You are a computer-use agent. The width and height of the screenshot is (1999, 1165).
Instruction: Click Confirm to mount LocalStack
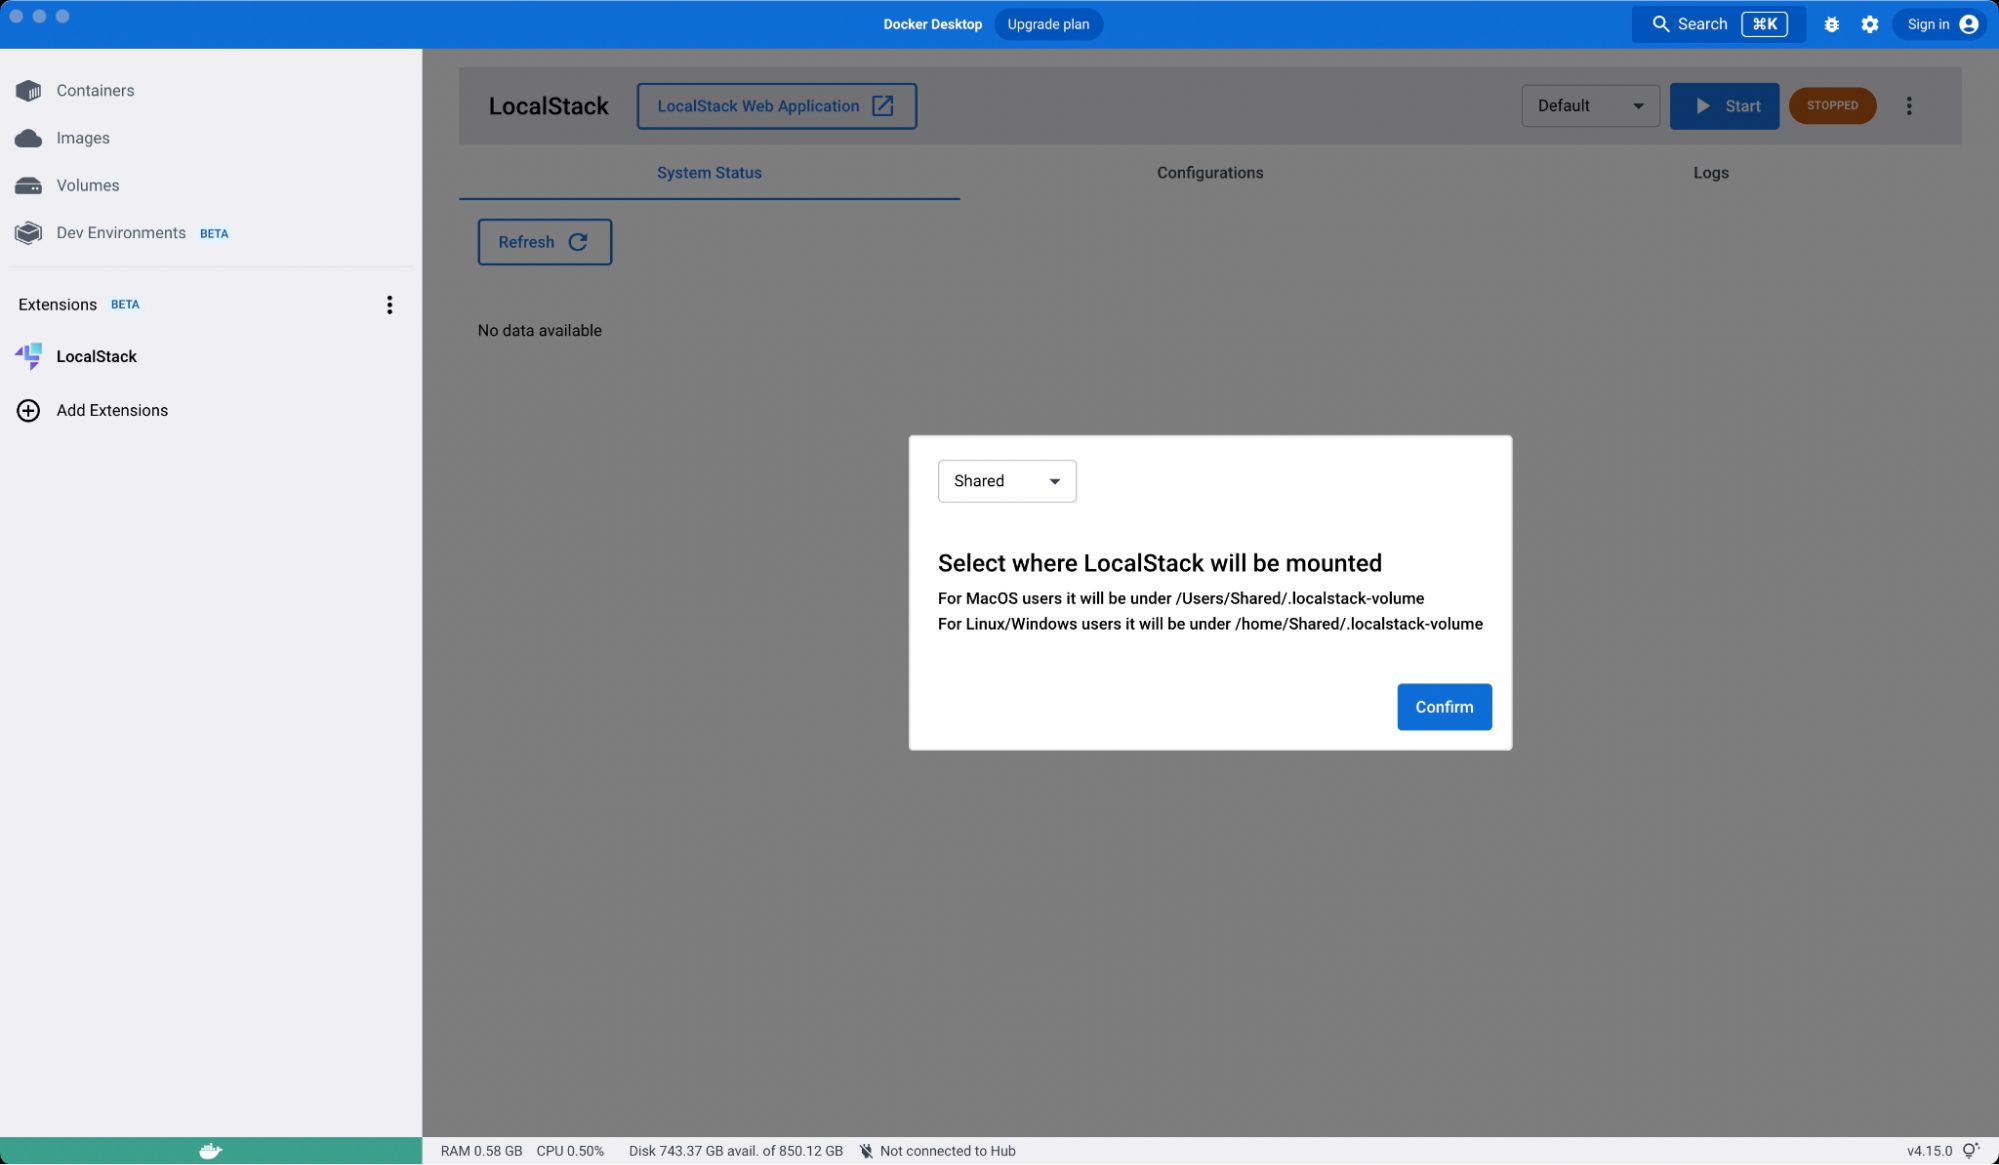(x=1443, y=706)
